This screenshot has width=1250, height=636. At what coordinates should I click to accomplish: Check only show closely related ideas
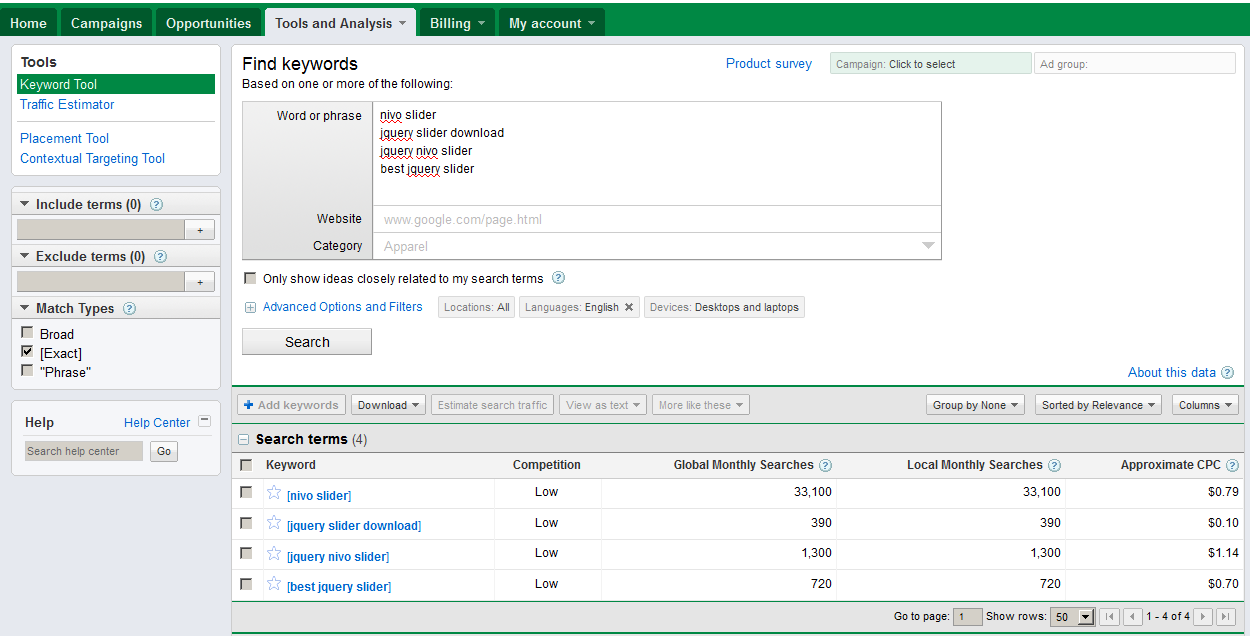click(x=250, y=279)
